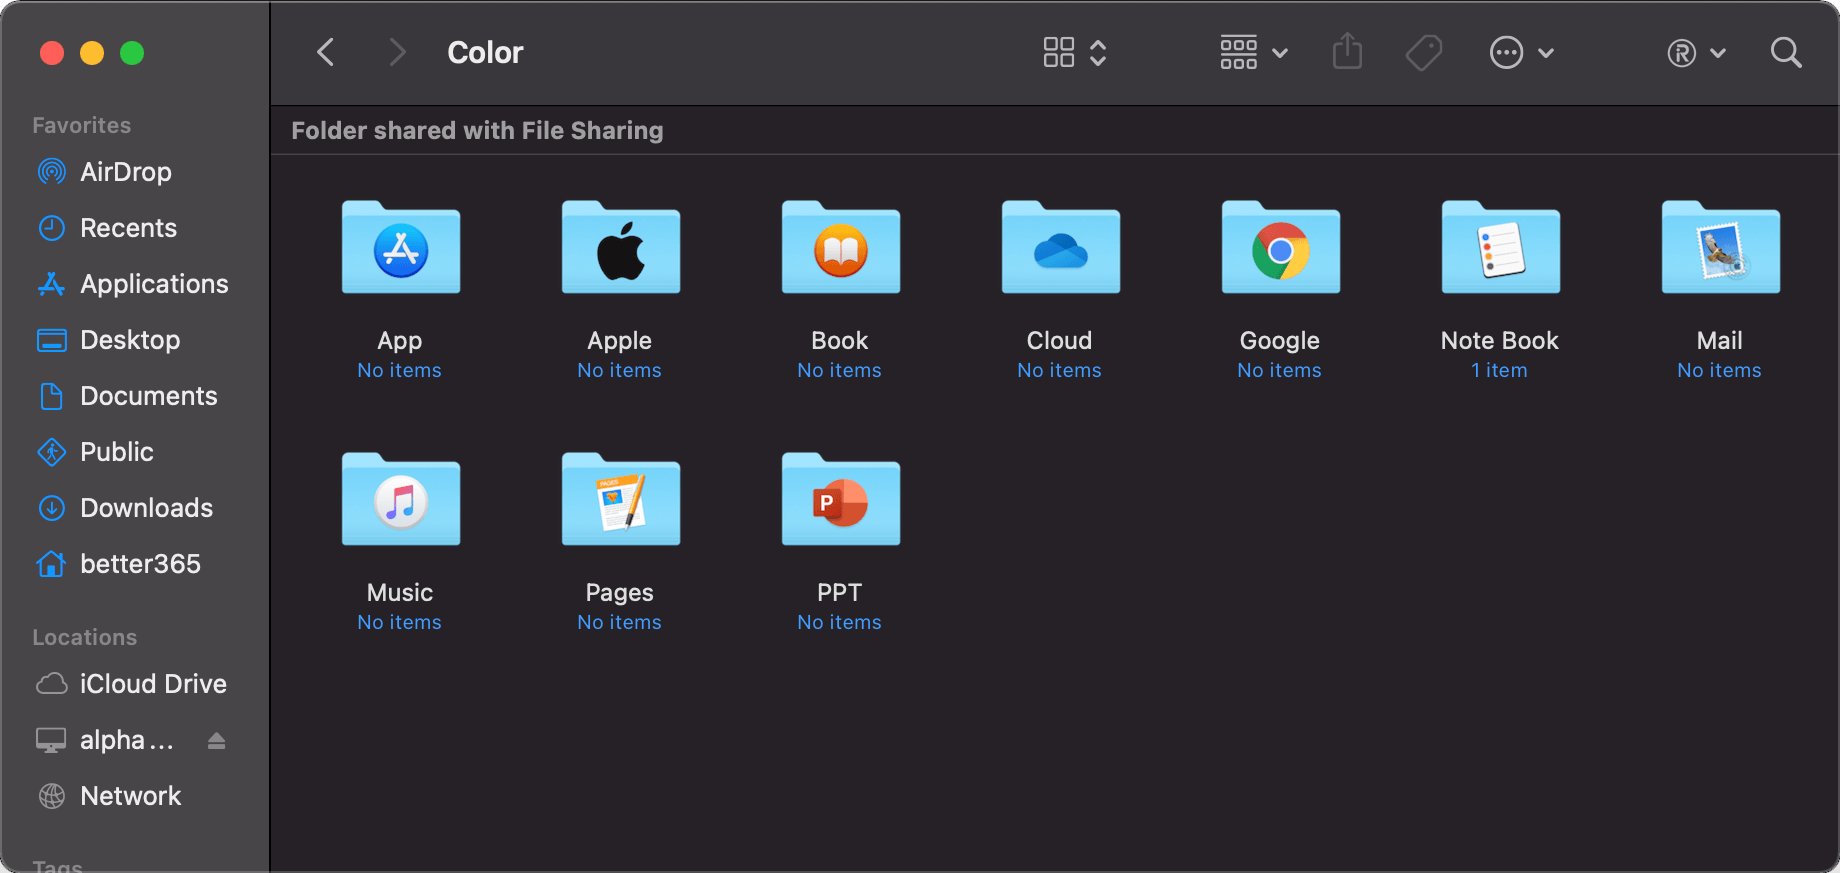The image size is (1840, 873).
Task: Open the Google folder with Chrome icon
Action: [x=1280, y=249]
